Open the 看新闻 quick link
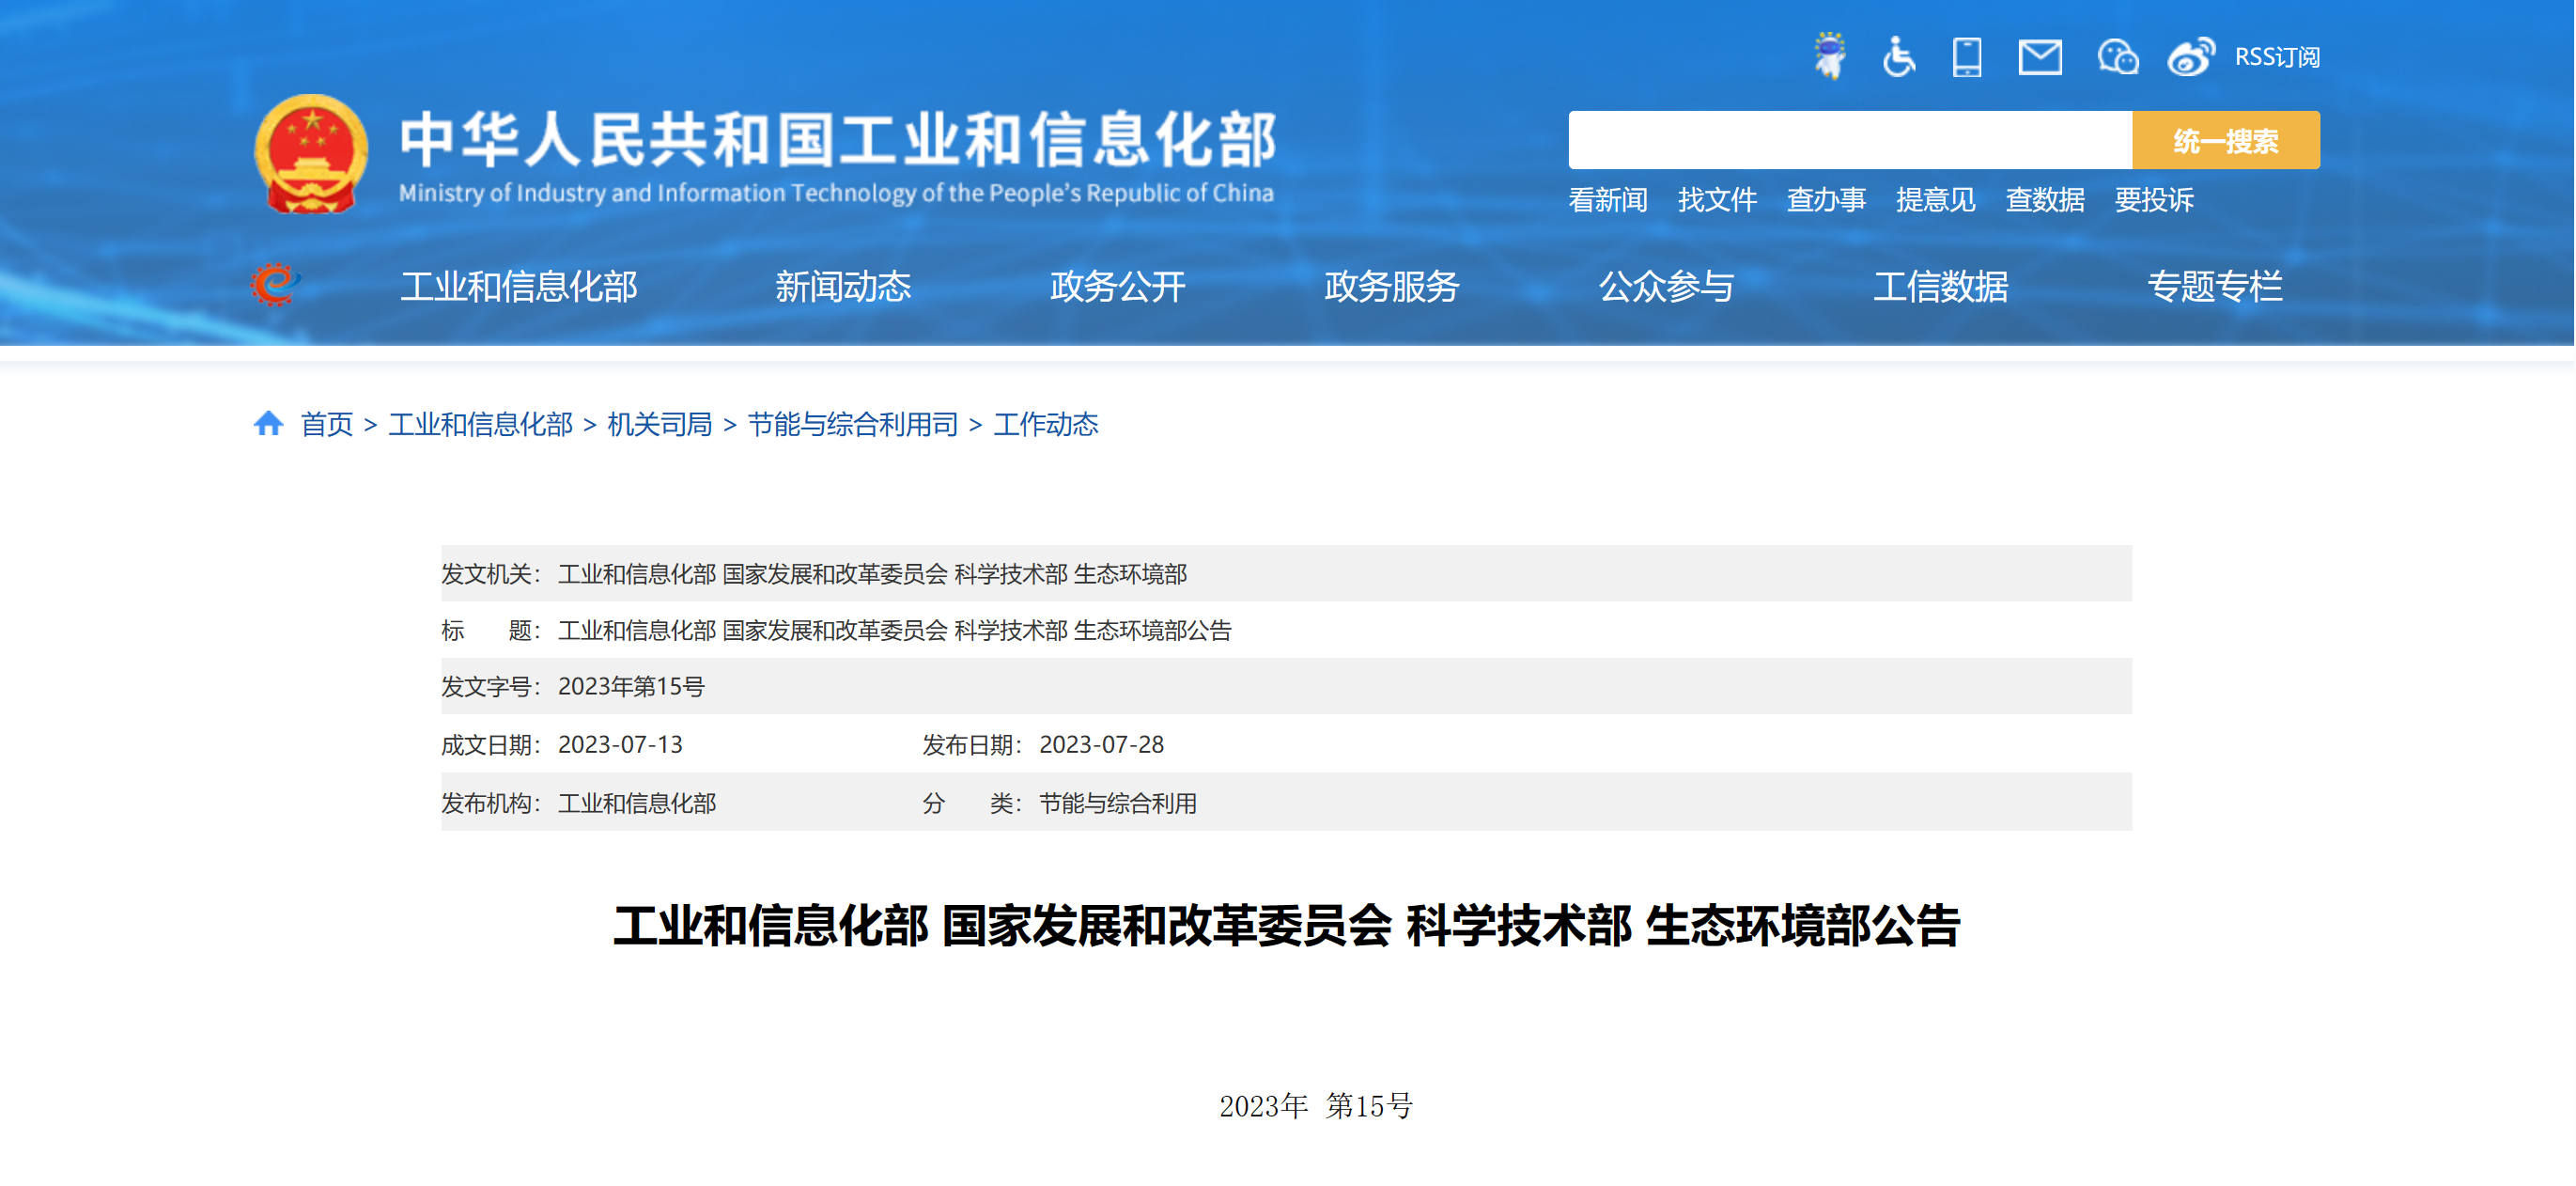The width and height of the screenshot is (2576, 1186). tap(1608, 200)
